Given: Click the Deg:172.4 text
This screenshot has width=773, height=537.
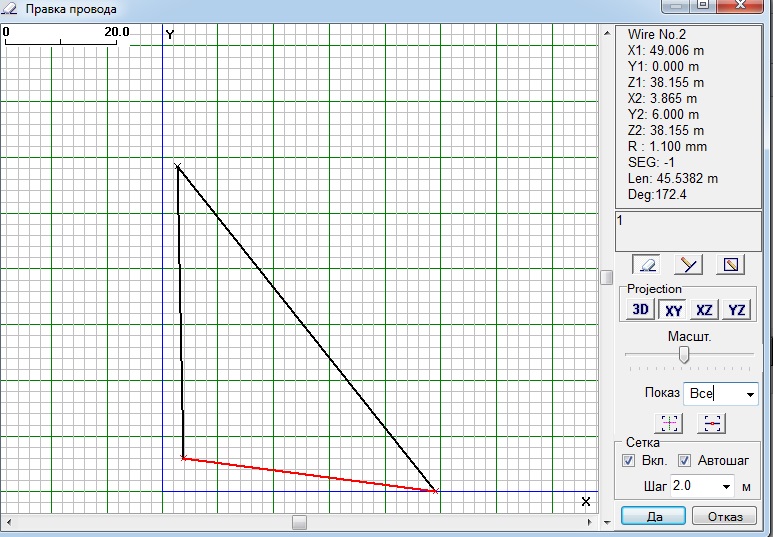Looking at the screenshot, I should (x=657, y=194).
